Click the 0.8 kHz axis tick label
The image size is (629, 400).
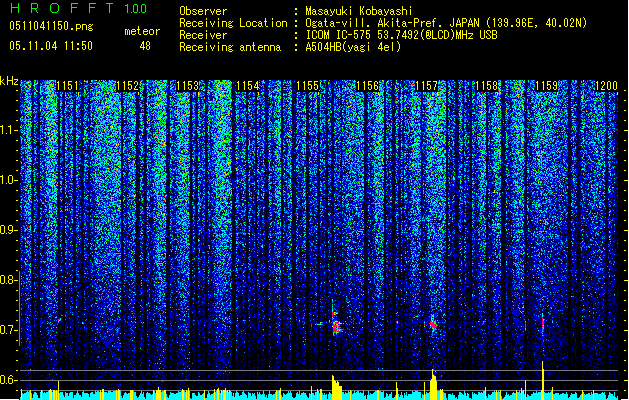[8, 280]
